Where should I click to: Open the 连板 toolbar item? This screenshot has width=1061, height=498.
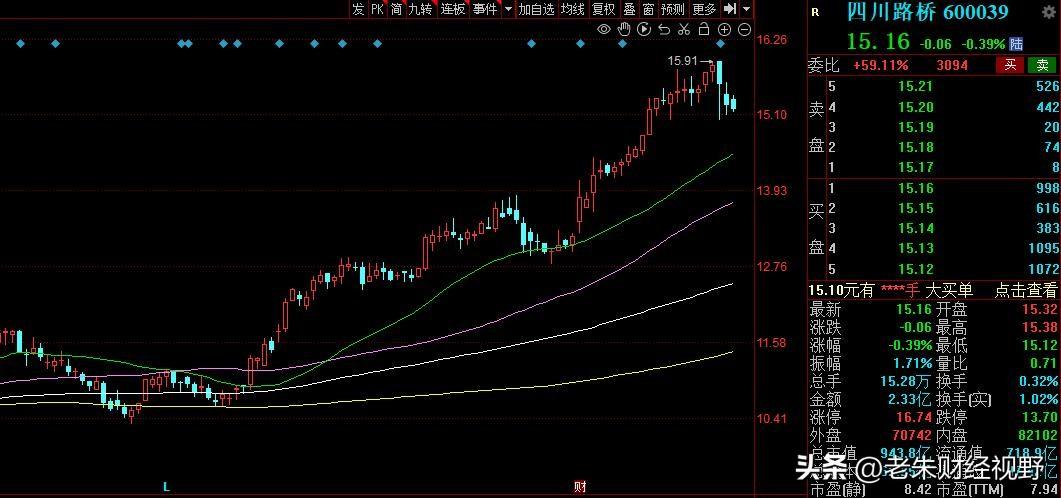point(453,9)
